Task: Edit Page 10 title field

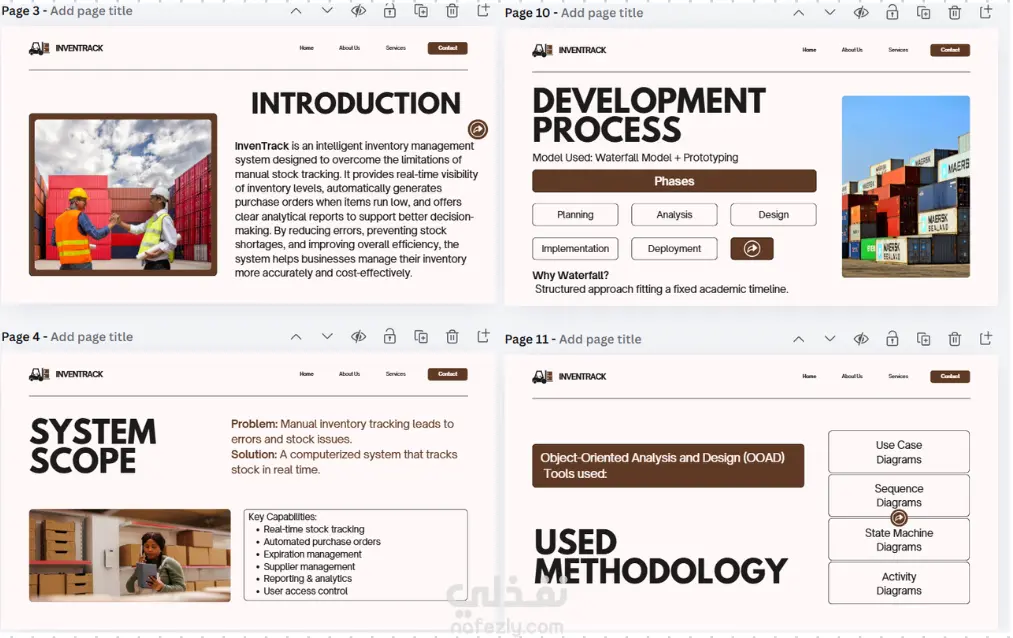Action: (x=602, y=13)
